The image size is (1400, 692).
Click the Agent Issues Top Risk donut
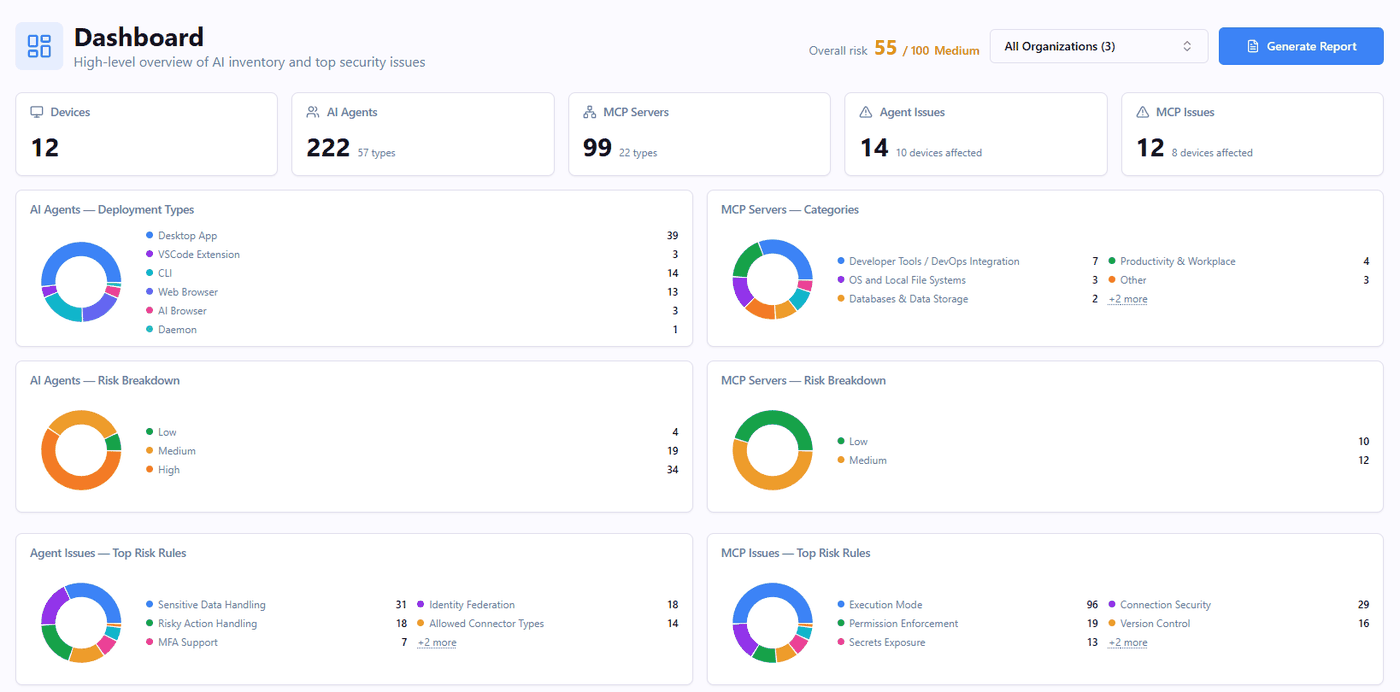pyautogui.click(x=81, y=623)
